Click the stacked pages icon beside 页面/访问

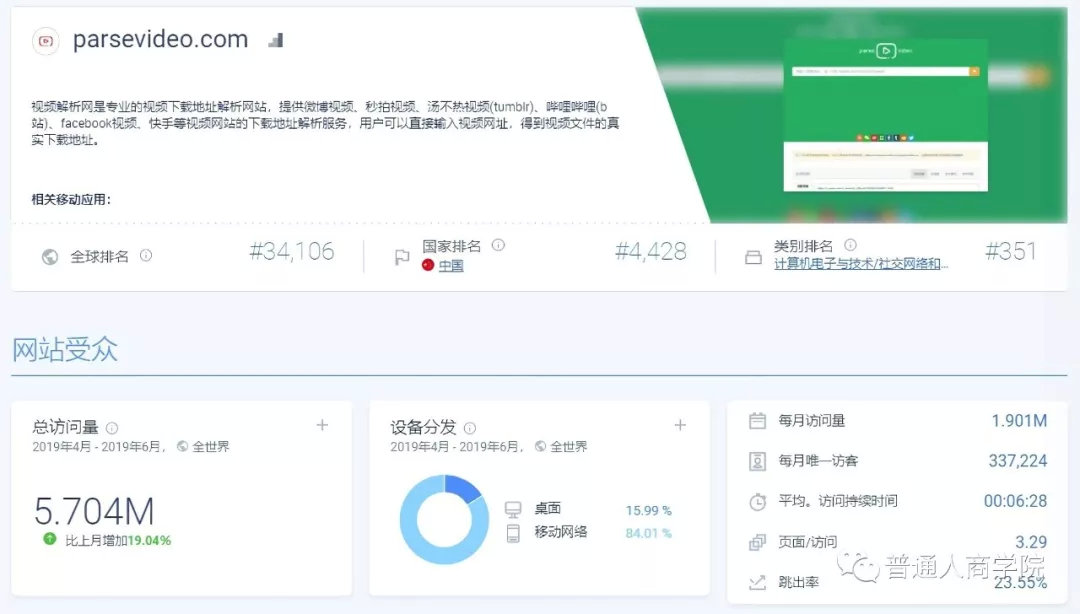(x=756, y=541)
